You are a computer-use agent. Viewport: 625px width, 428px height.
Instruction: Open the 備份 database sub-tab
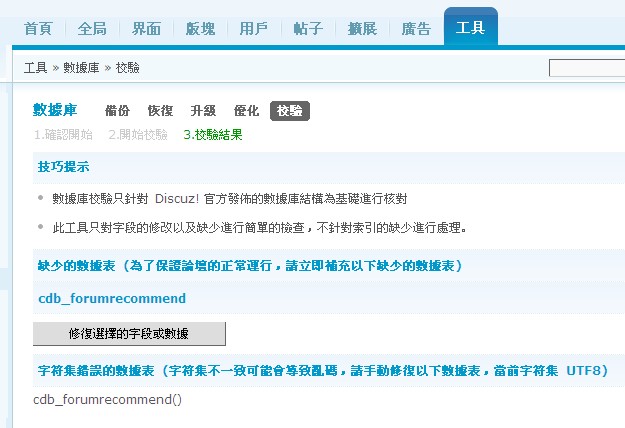pos(117,111)
